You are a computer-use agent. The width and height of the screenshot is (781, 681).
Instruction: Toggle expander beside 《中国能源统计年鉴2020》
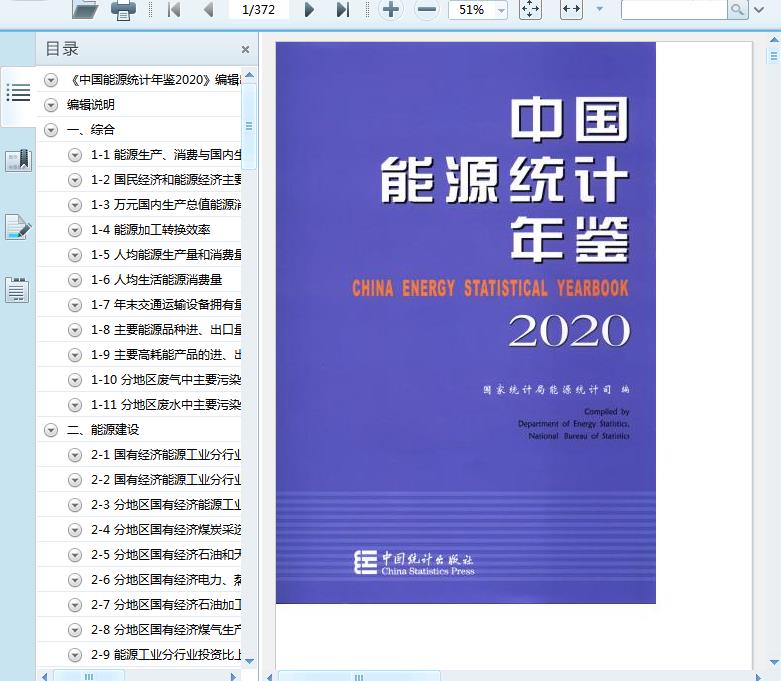[51, 80]
